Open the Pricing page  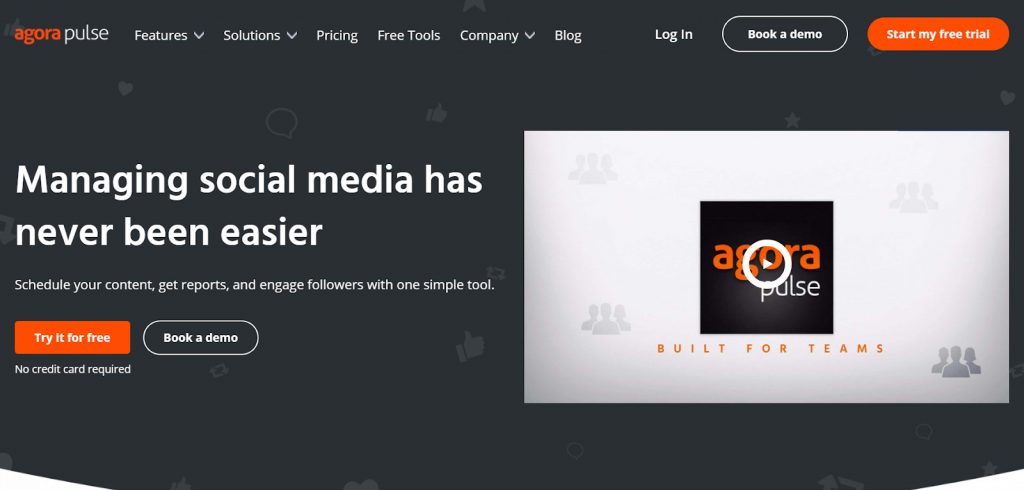pos(337,35)
